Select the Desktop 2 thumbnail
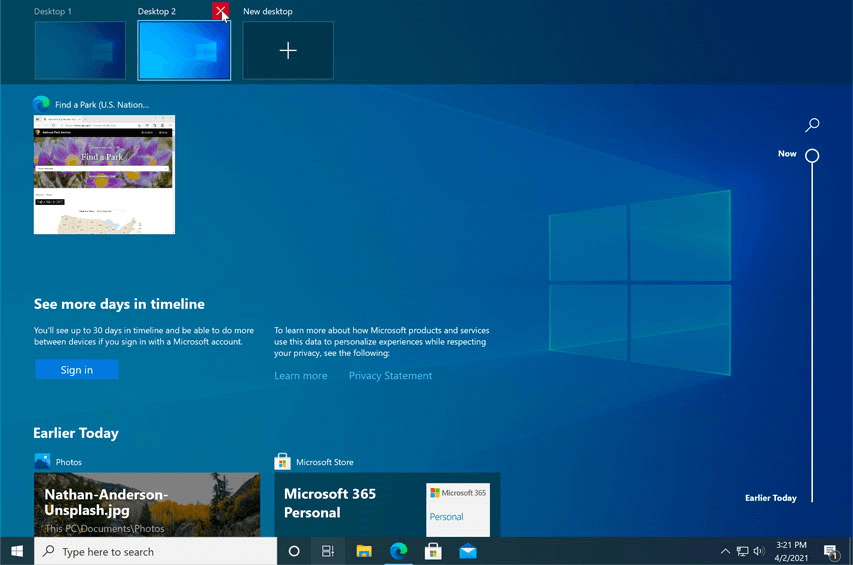 click(184, 50)
